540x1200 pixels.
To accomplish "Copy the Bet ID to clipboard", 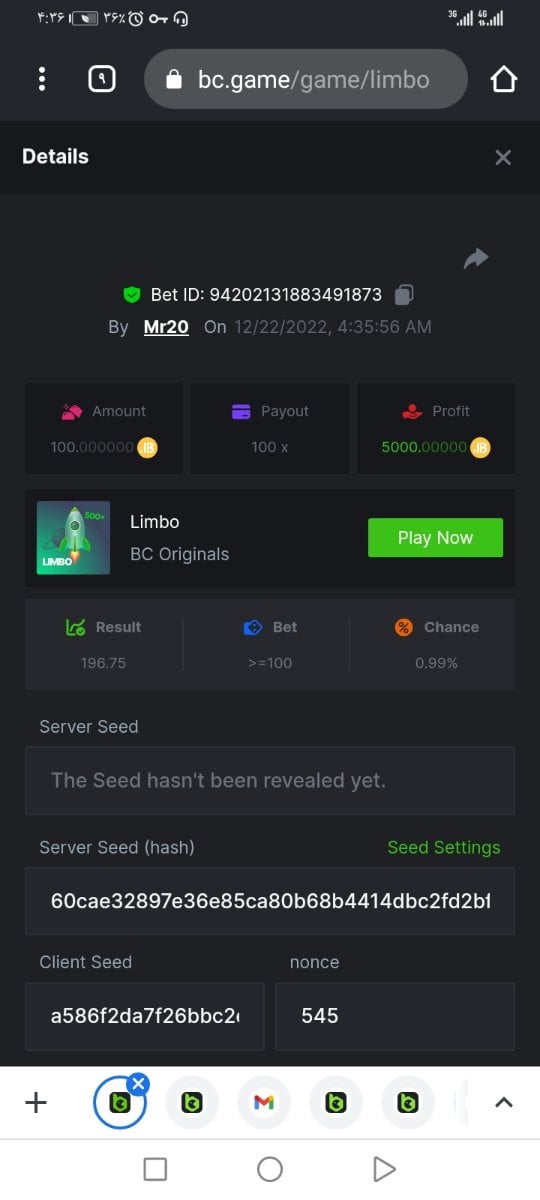I will [x=404, y=294].
